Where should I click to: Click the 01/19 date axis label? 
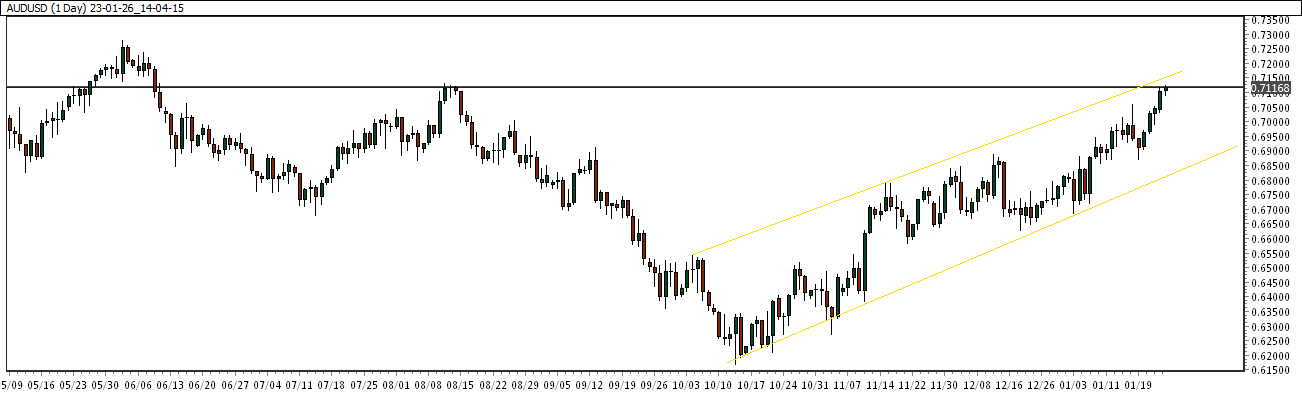(1139, 384)
